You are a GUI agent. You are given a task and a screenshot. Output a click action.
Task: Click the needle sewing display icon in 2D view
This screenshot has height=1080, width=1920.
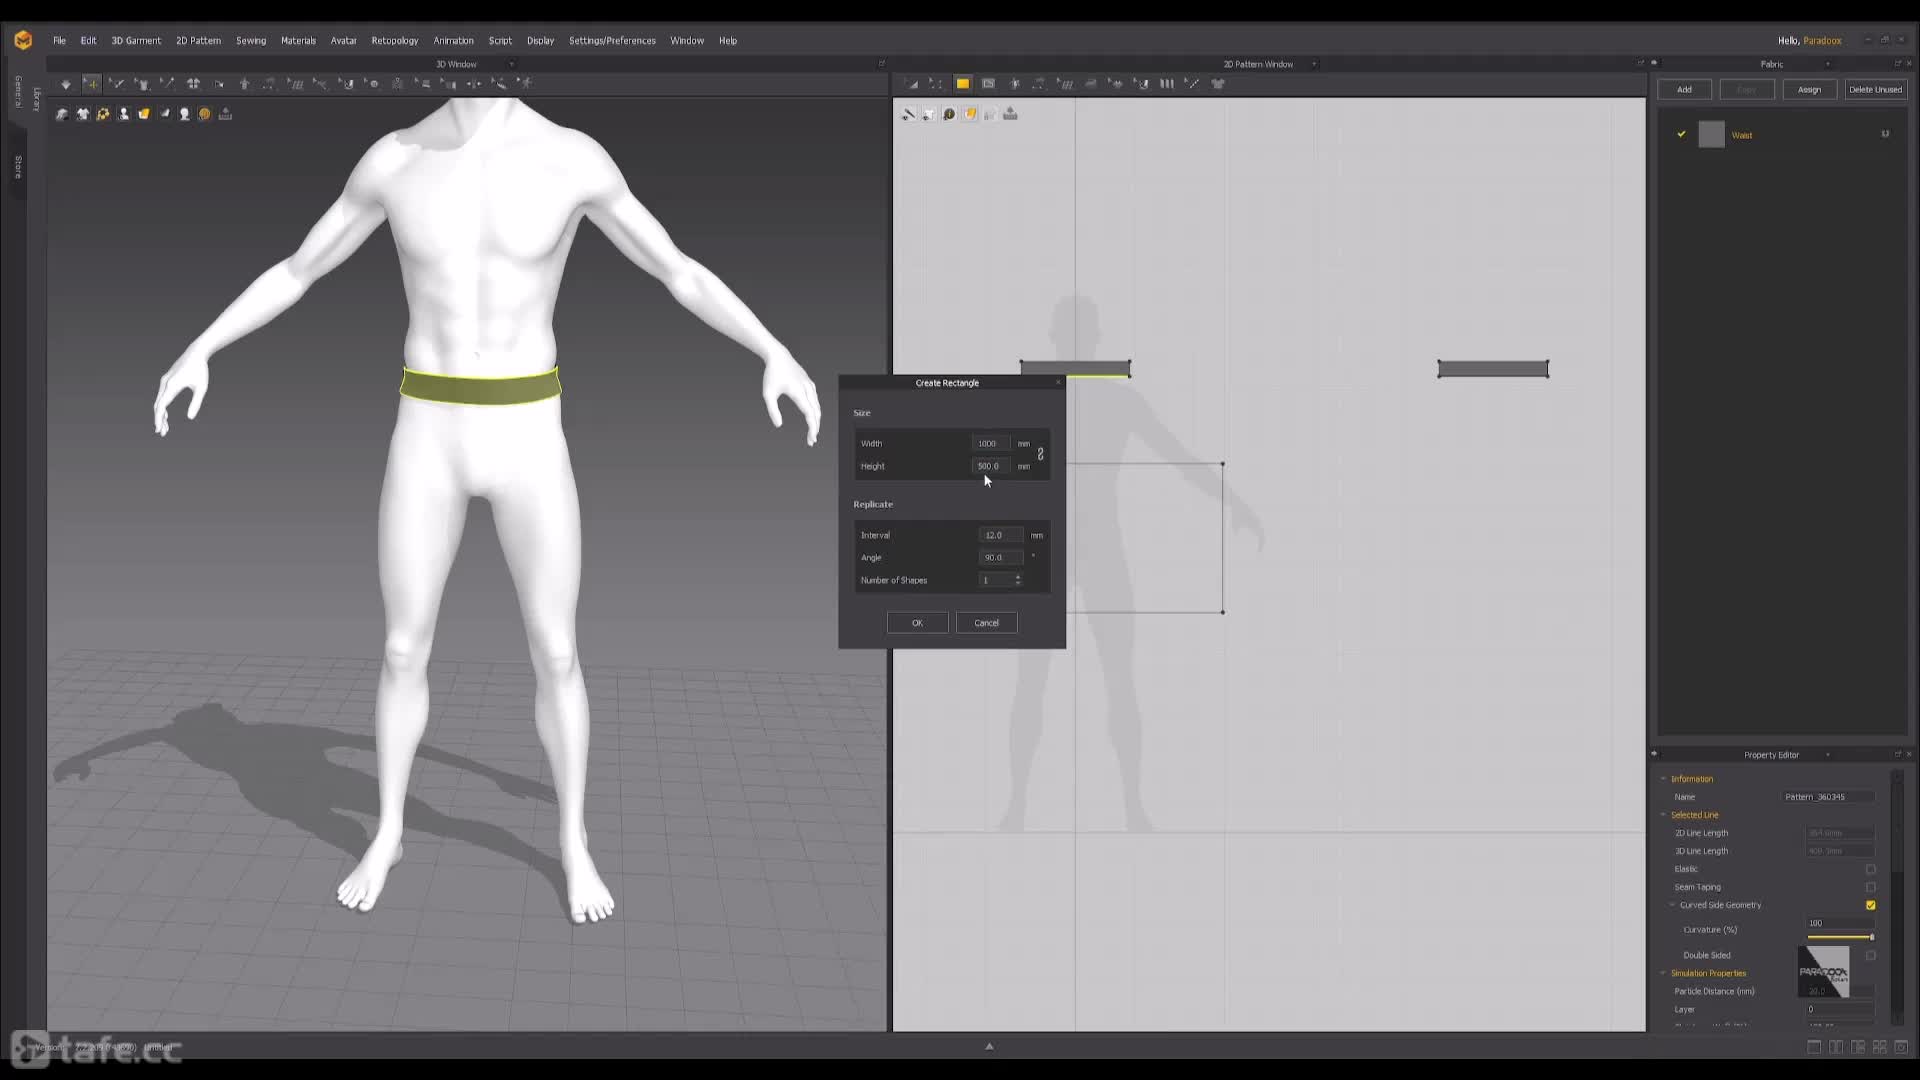908,114
